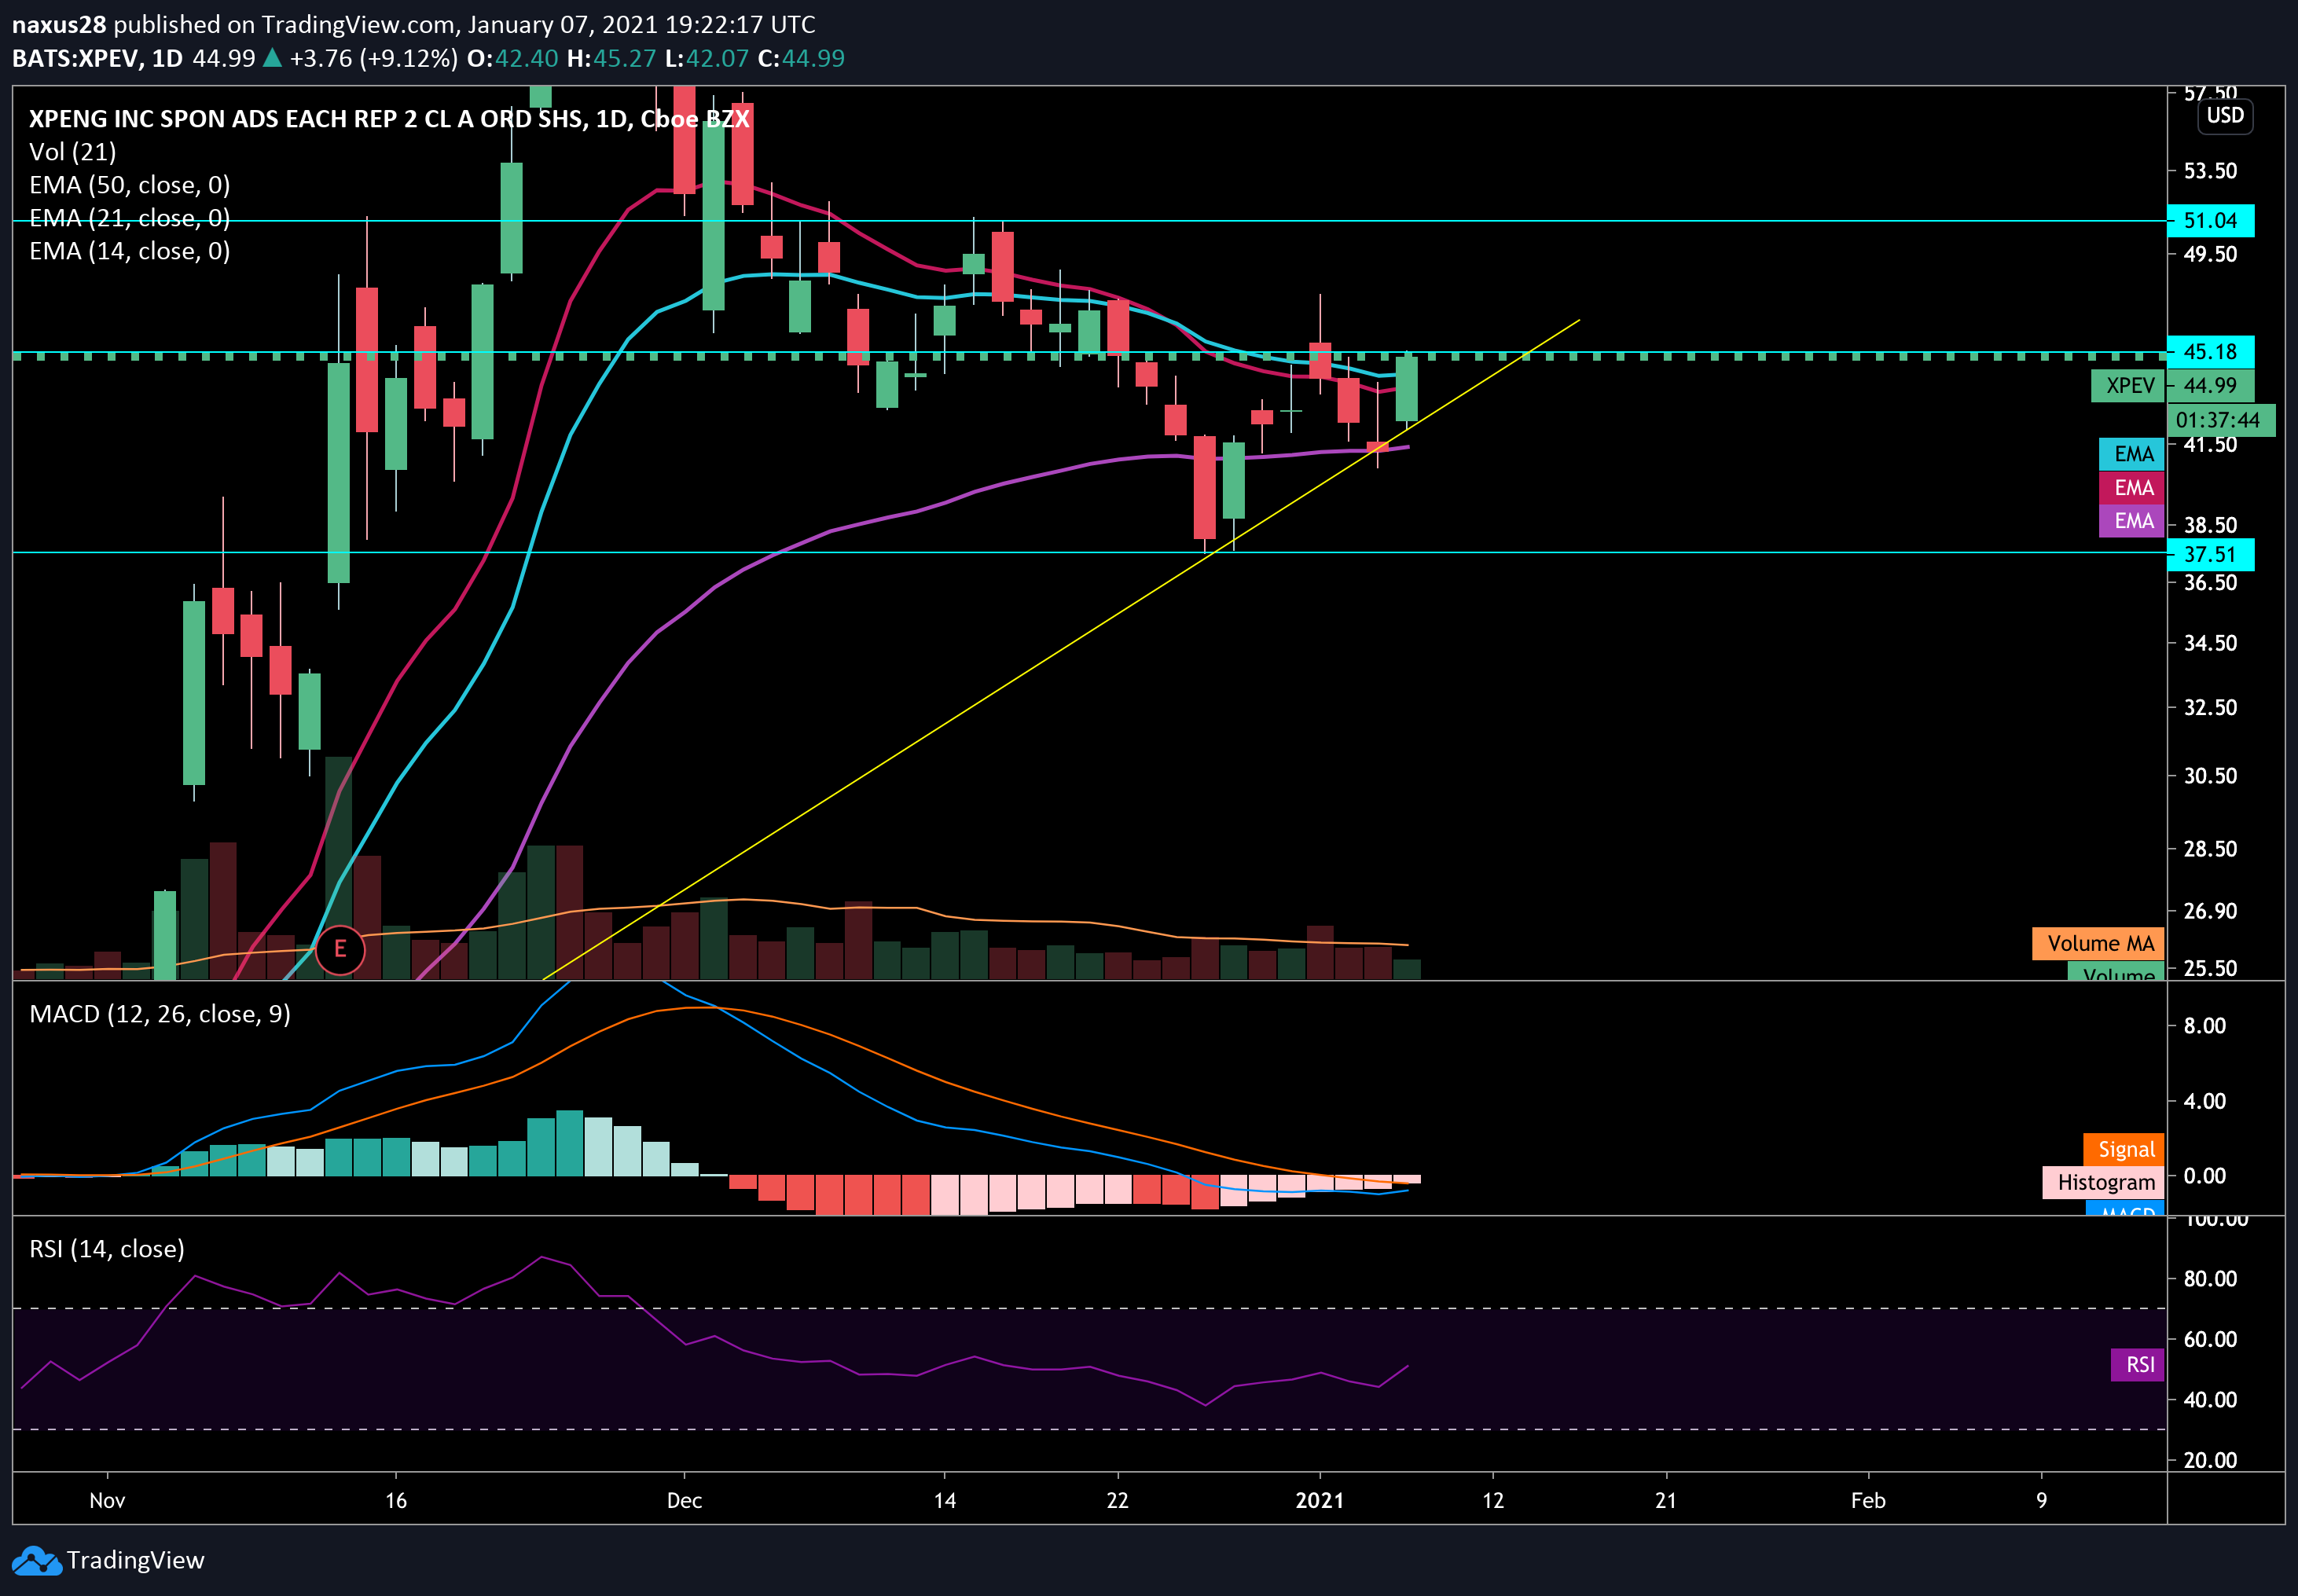2298x1596 pixels.
Task: Select the 37.51 horizontal line price label
Action: (2210, 554)
